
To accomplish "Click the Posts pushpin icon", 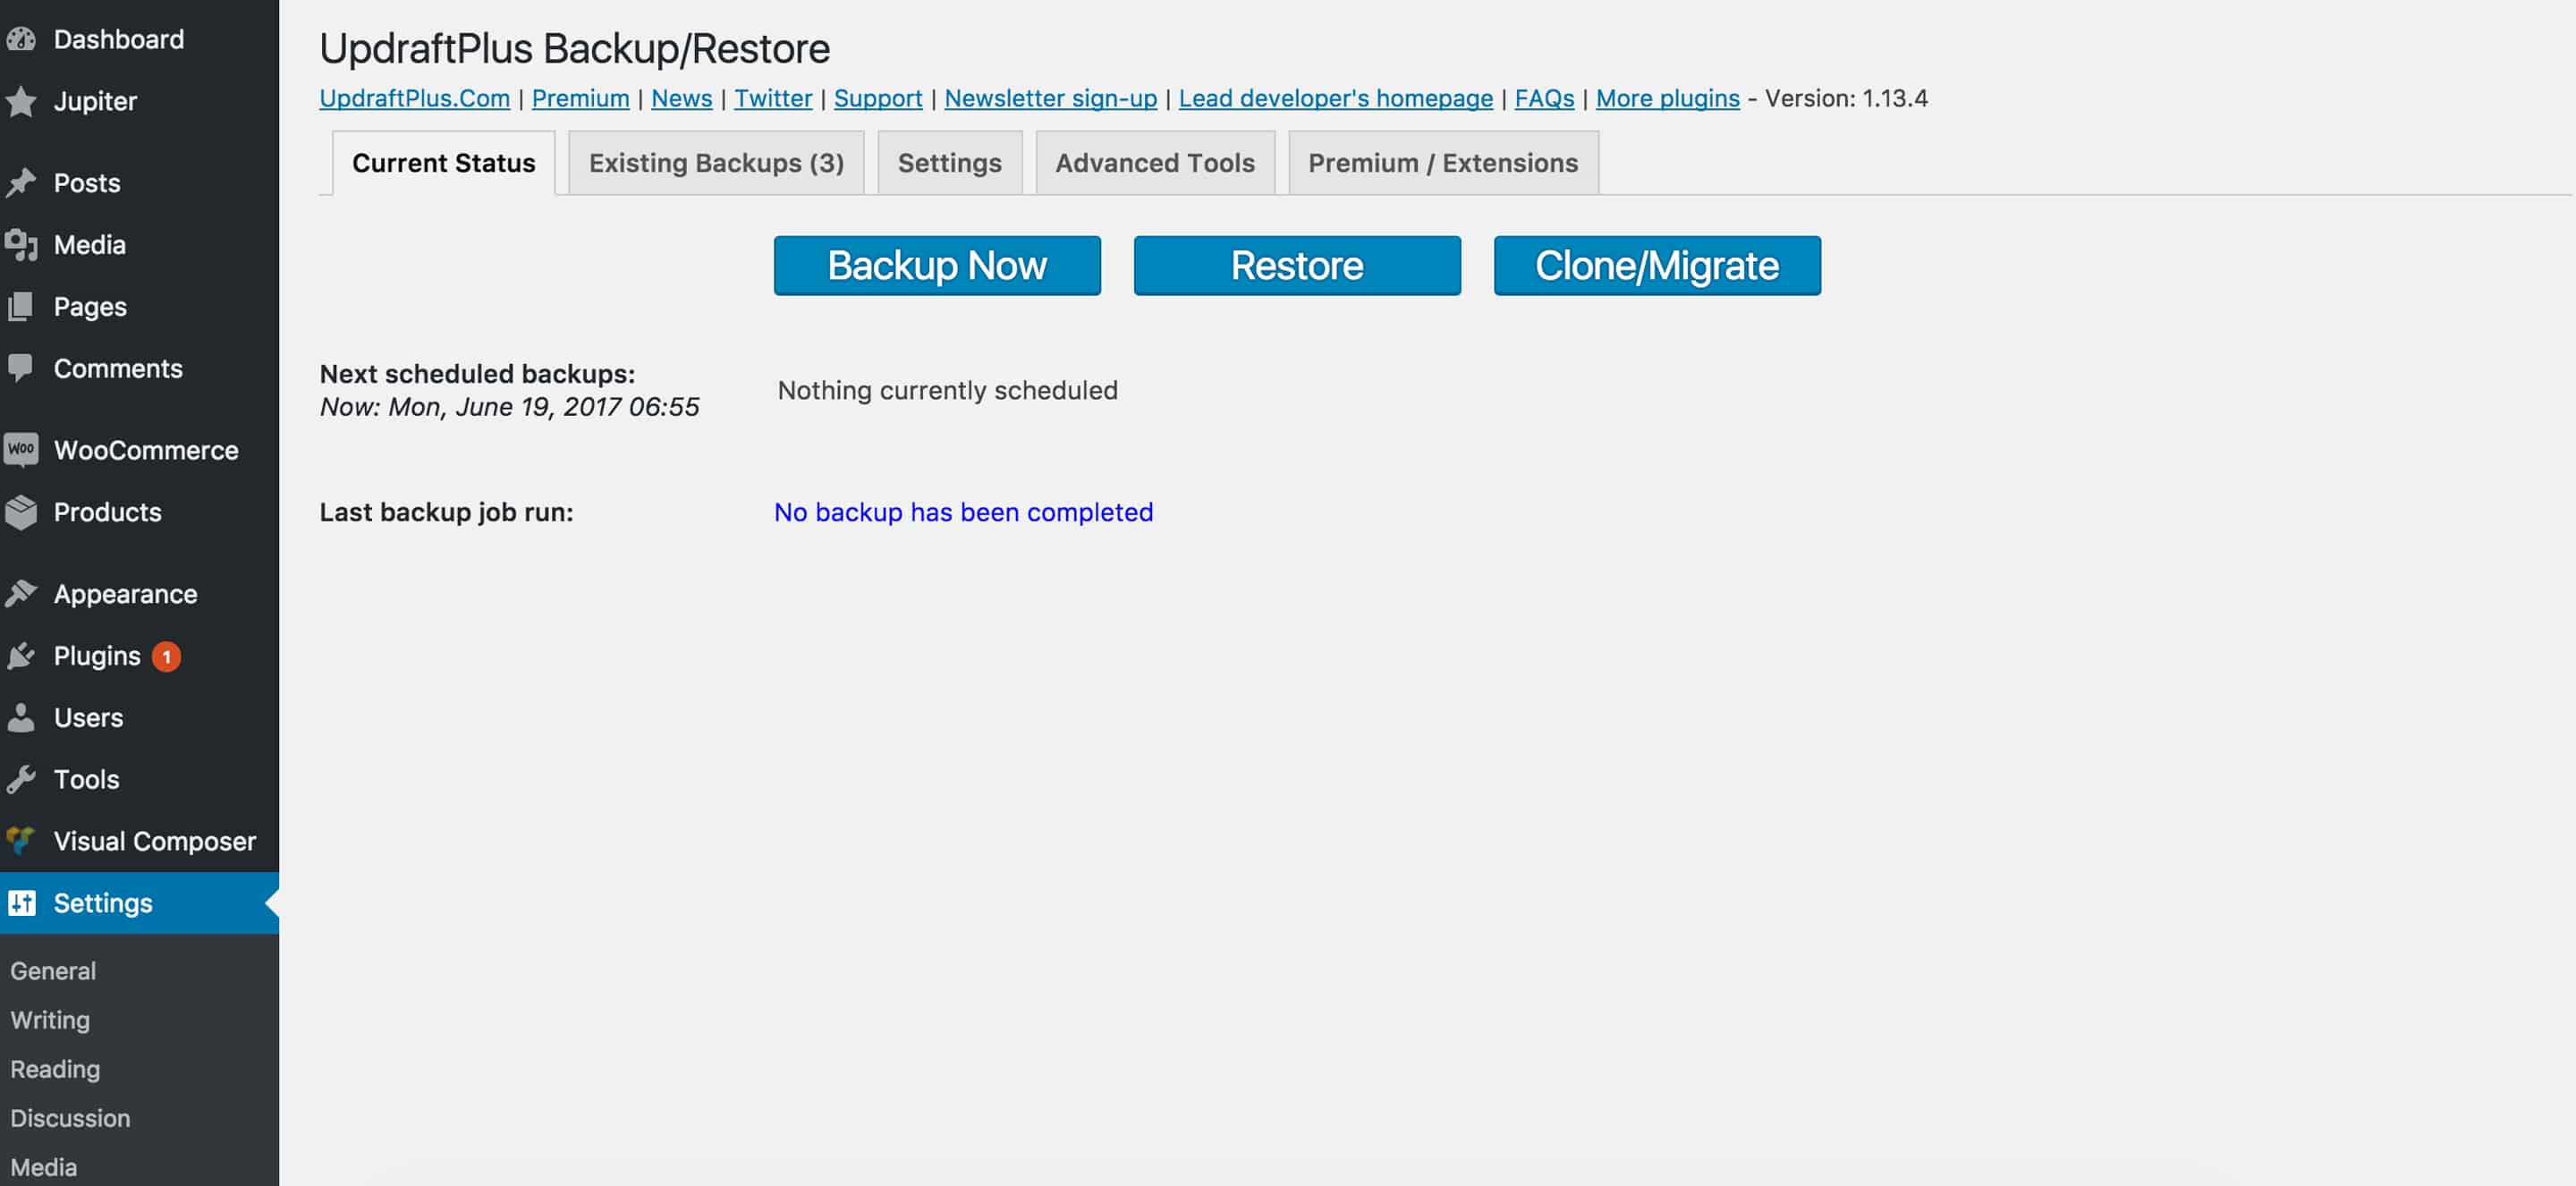I will [x=21, y=183].
